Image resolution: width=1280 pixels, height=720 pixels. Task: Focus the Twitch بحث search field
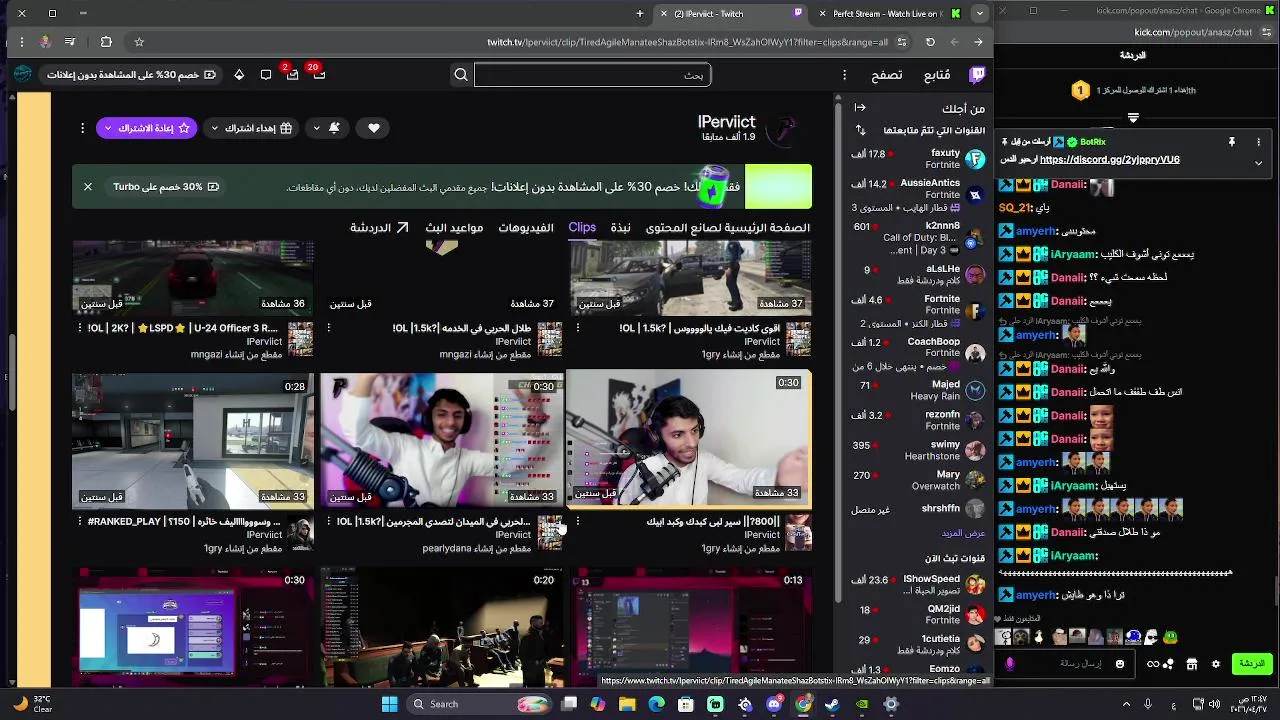(592, 75)
